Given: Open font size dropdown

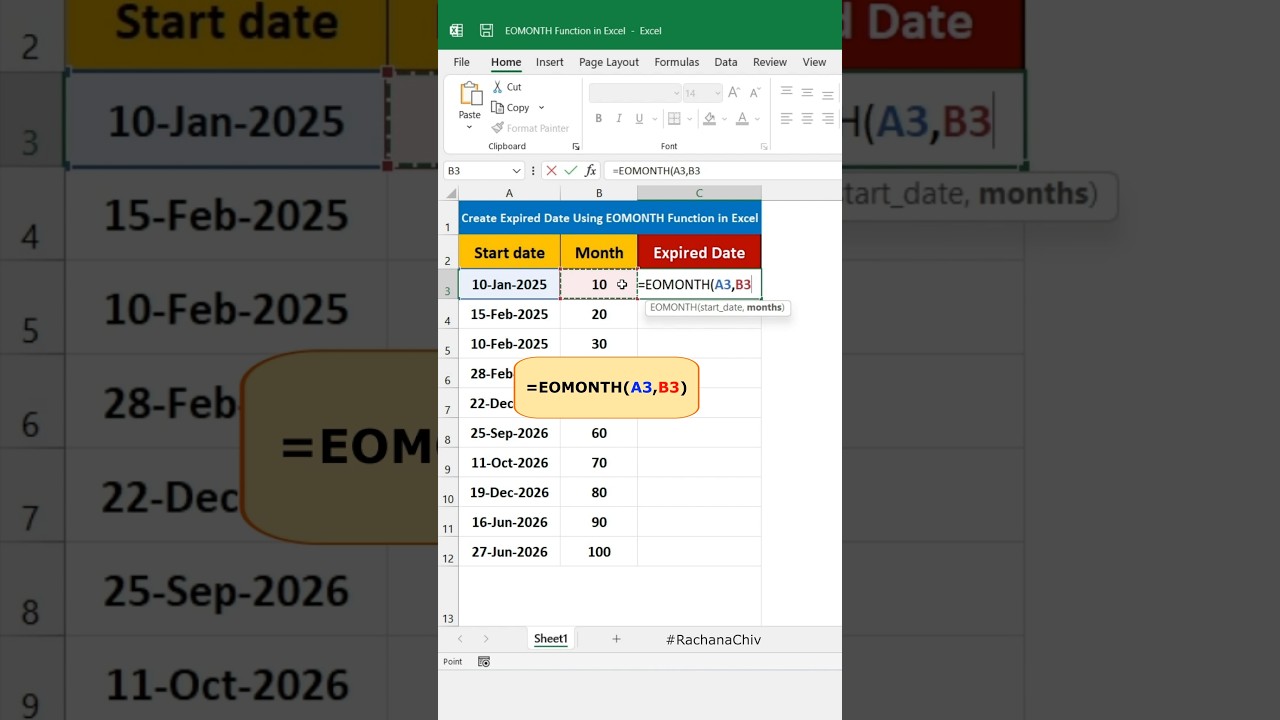Looking at the screenshot, I should (x=716, y=93).
